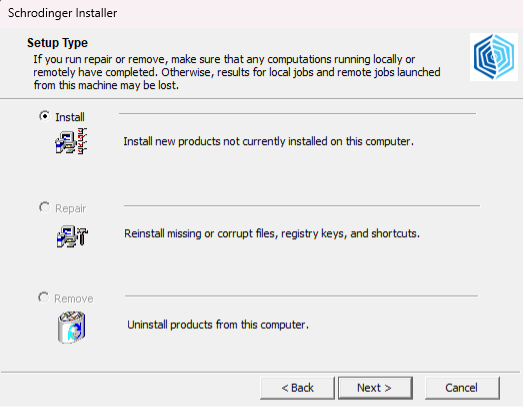Click the Install computer checklist icon
Image resolution: width=524 pixels, height=408 pixels.
[71, 141]
